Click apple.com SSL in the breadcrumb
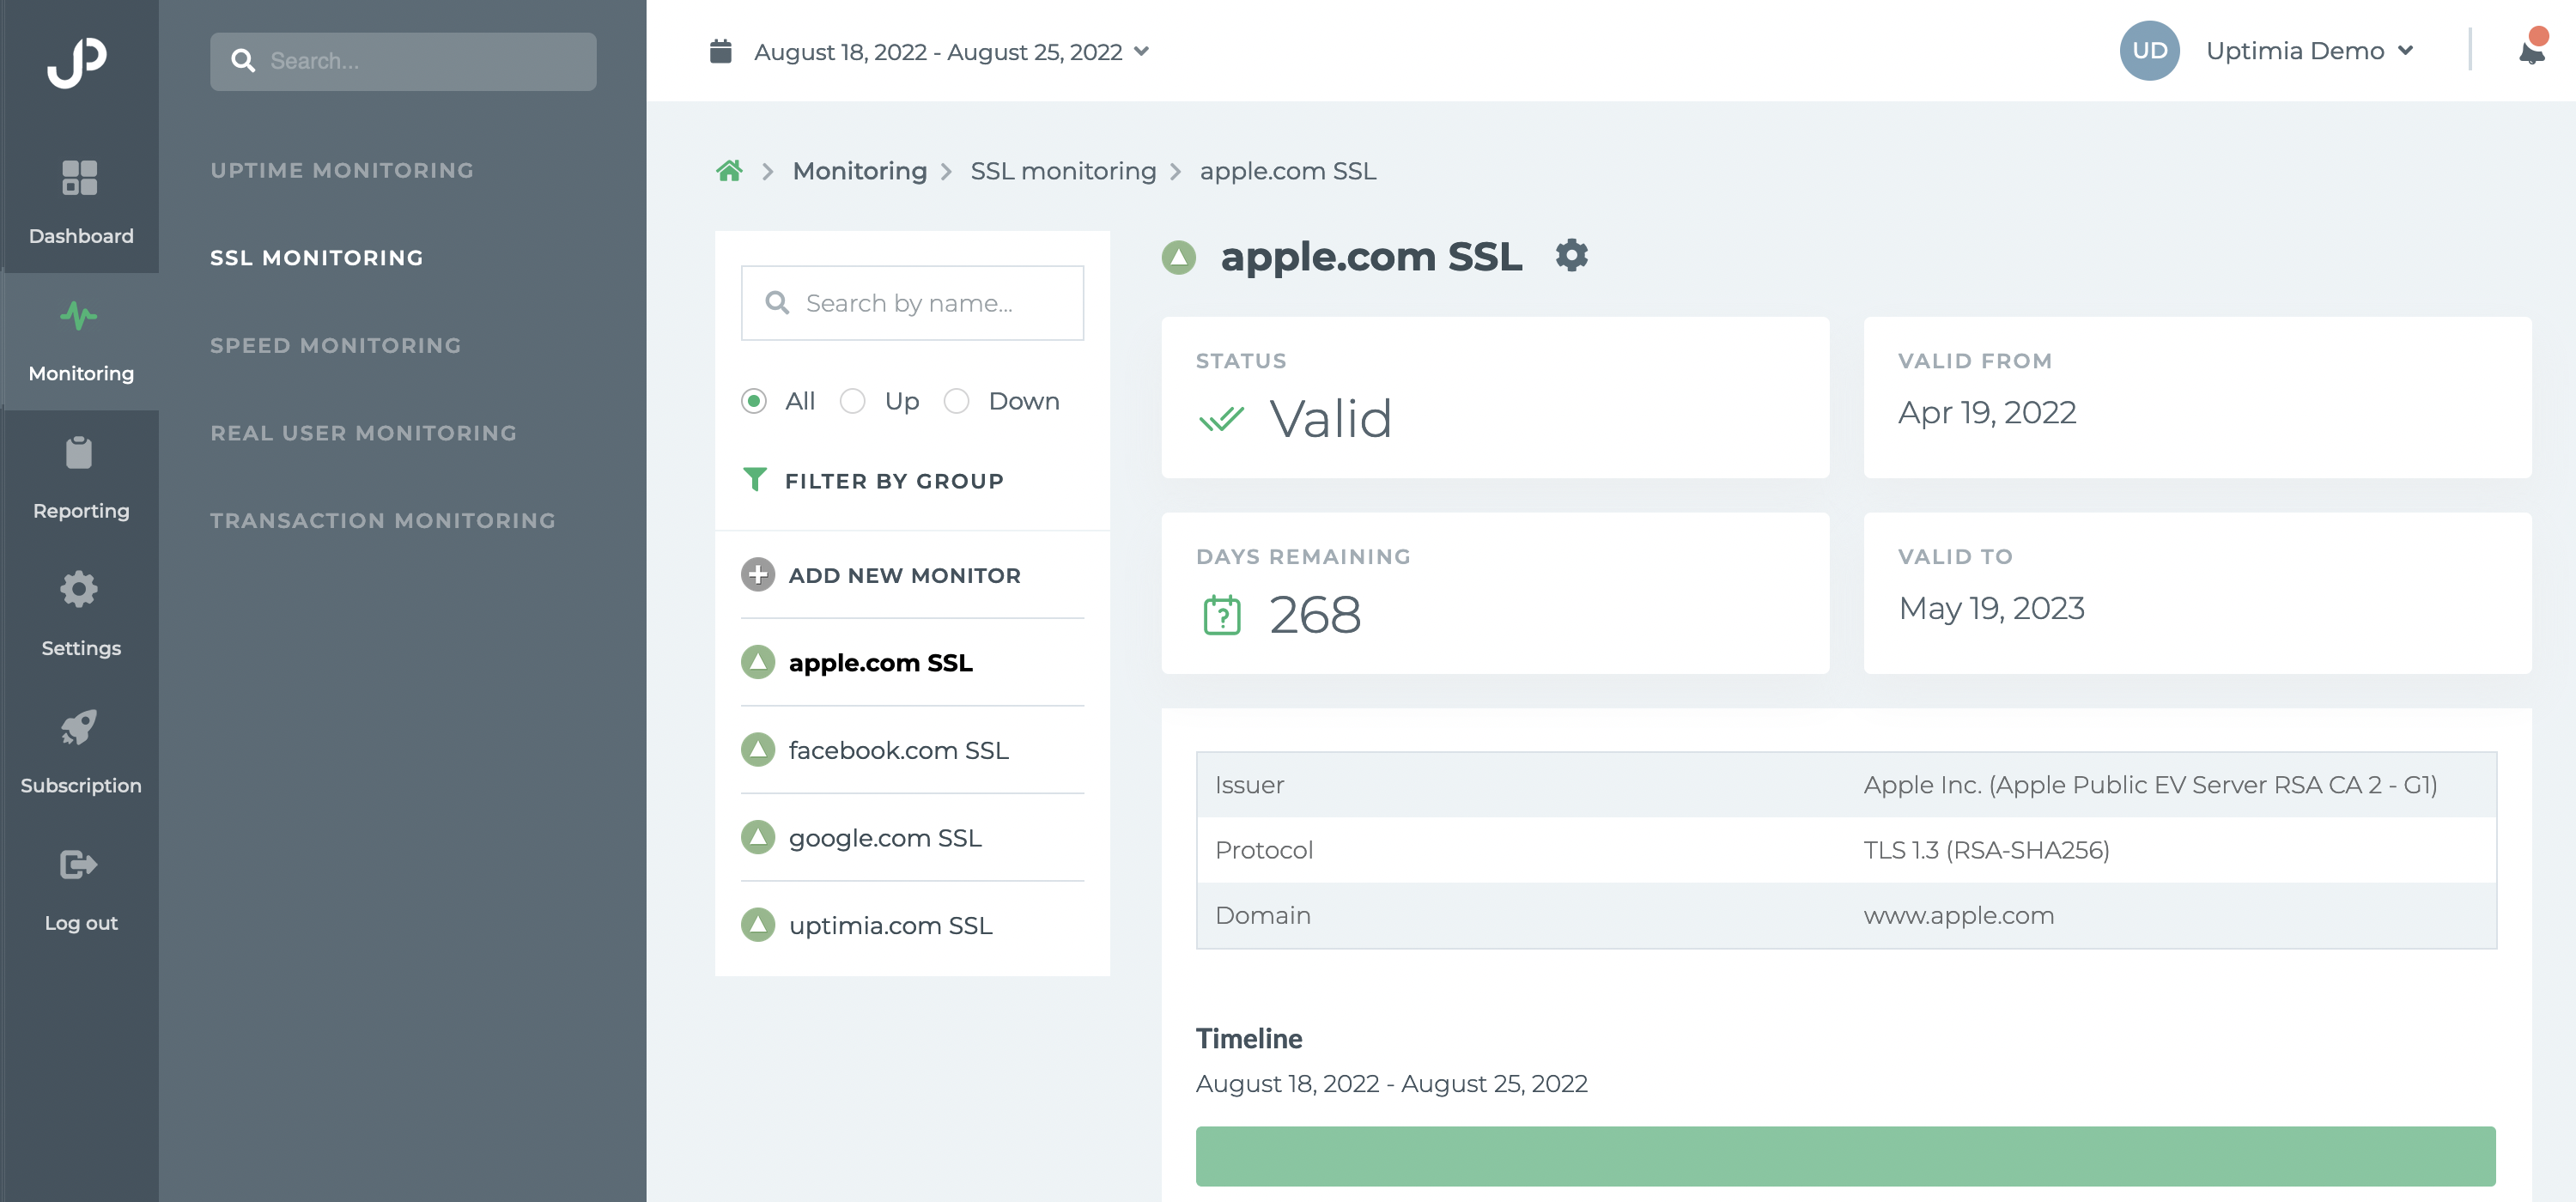 pos(1287,171)
